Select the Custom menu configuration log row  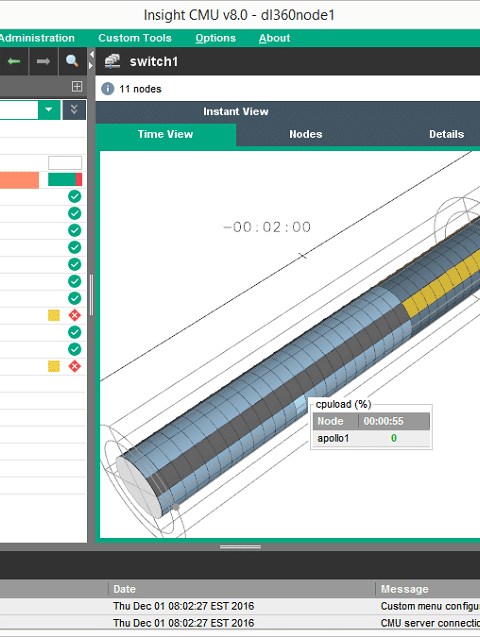click(x=240, y=606)
